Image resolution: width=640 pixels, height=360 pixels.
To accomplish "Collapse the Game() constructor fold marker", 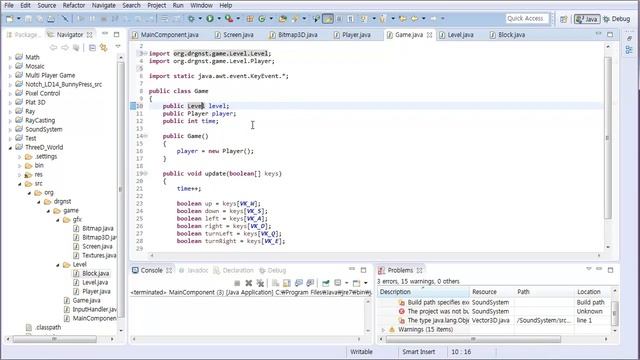I will (146, 136).
